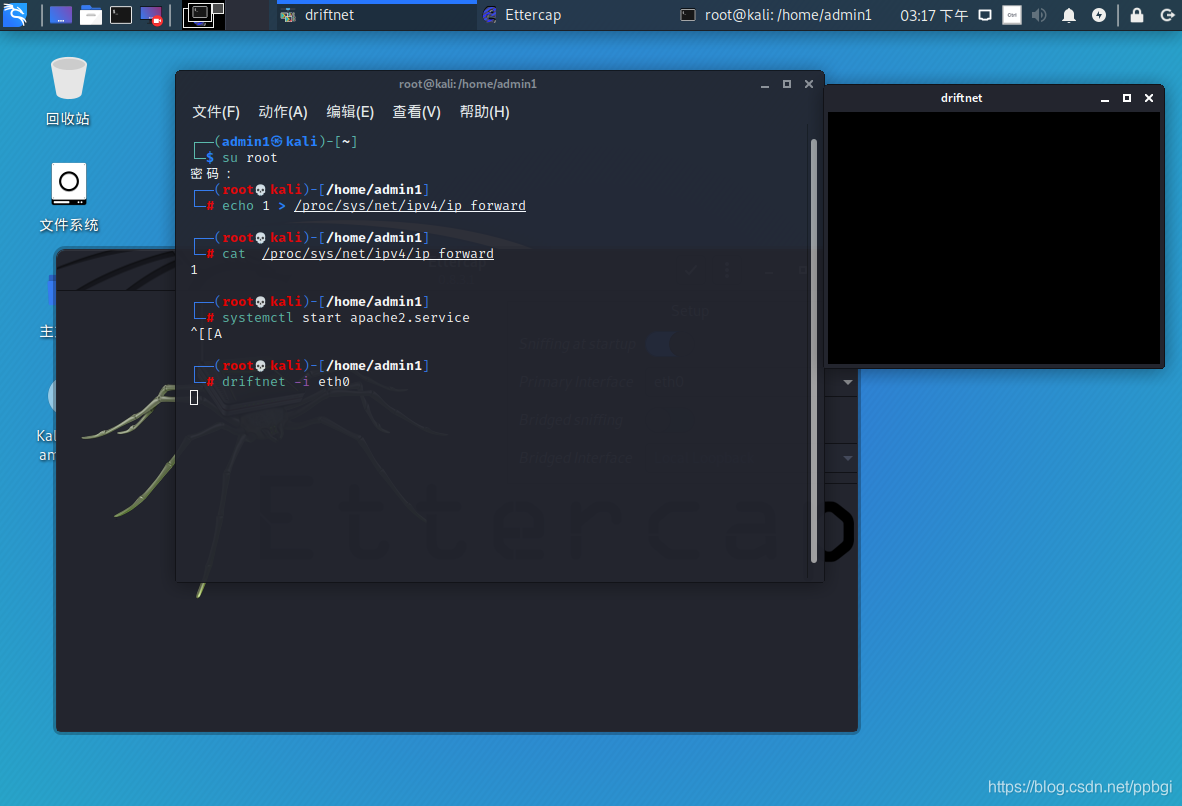The image size is (1182, 806).
Task: Click the log out icon in the panel
Action: (1167, 15)
